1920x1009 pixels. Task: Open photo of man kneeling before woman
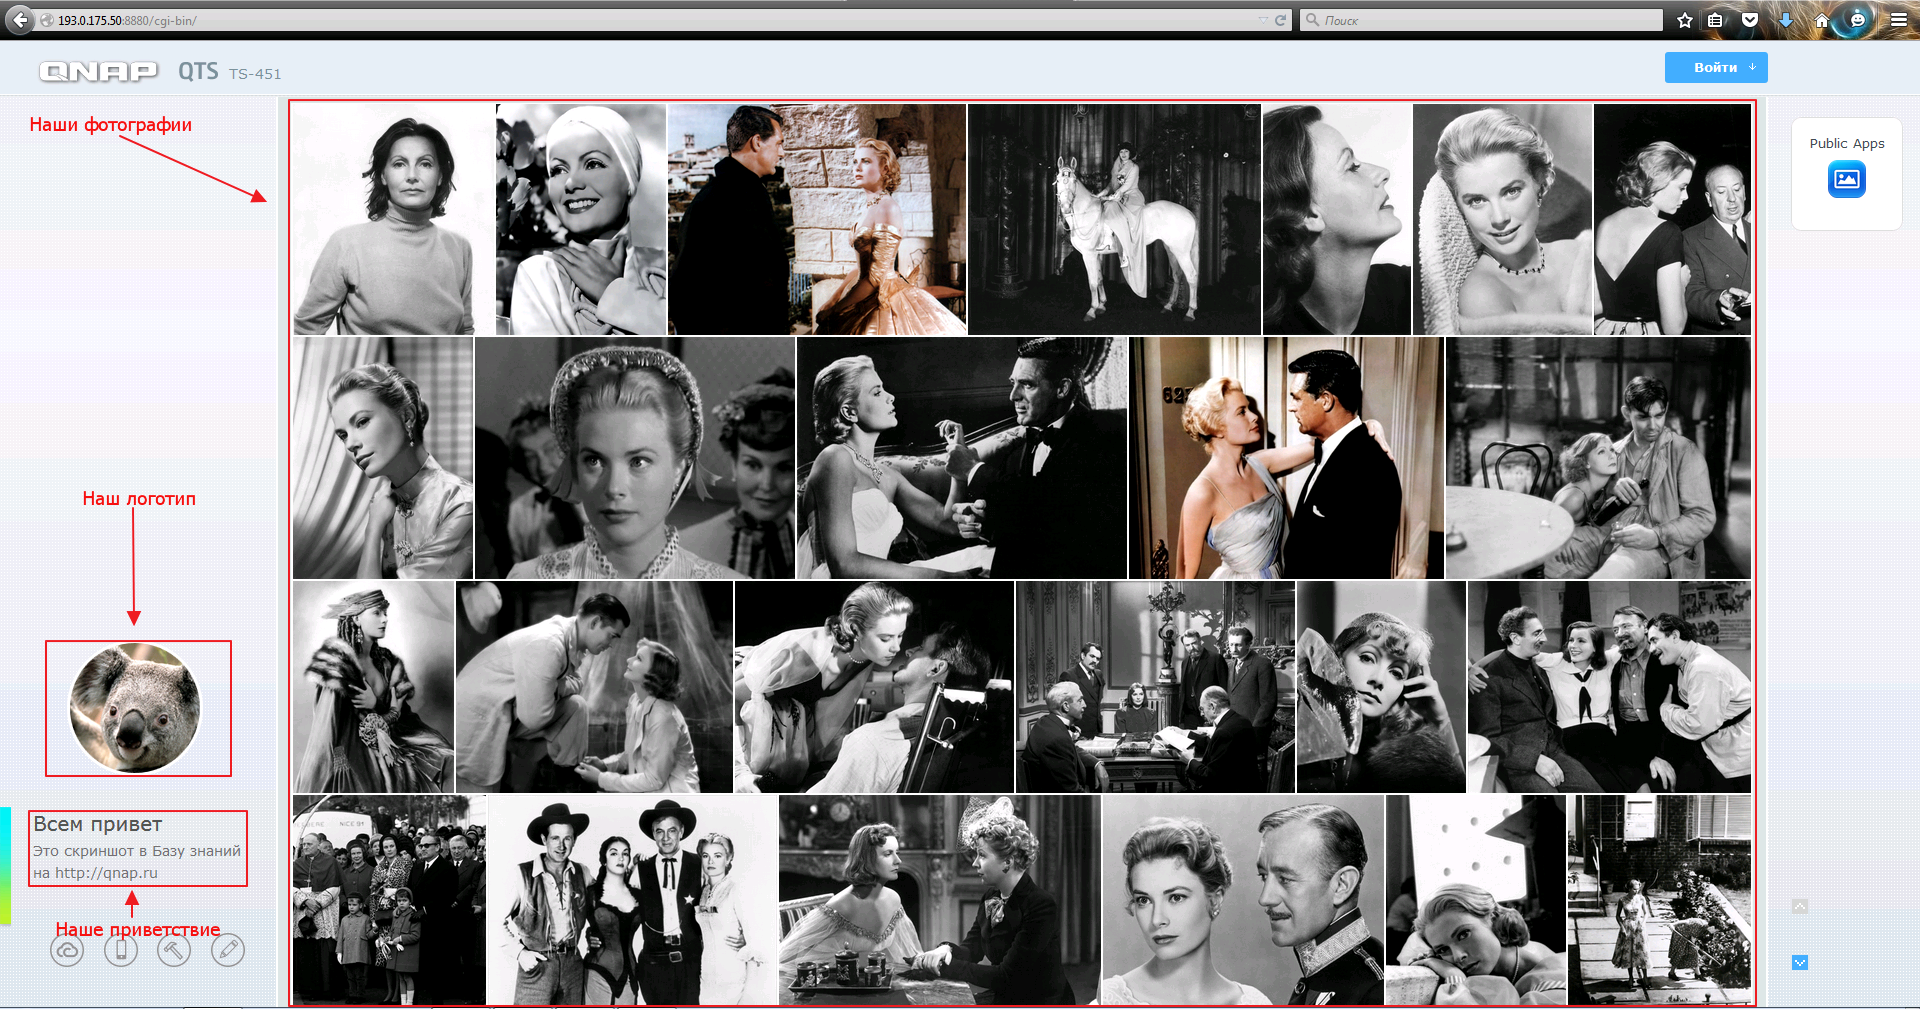tap(594, 687)
